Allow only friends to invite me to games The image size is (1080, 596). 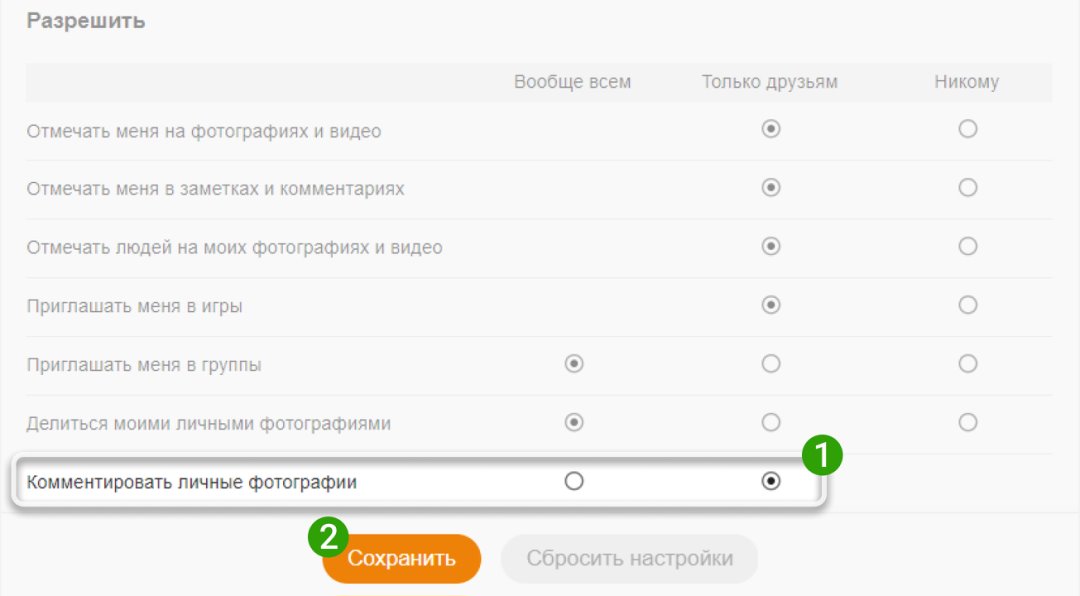[x=770, y=305]
